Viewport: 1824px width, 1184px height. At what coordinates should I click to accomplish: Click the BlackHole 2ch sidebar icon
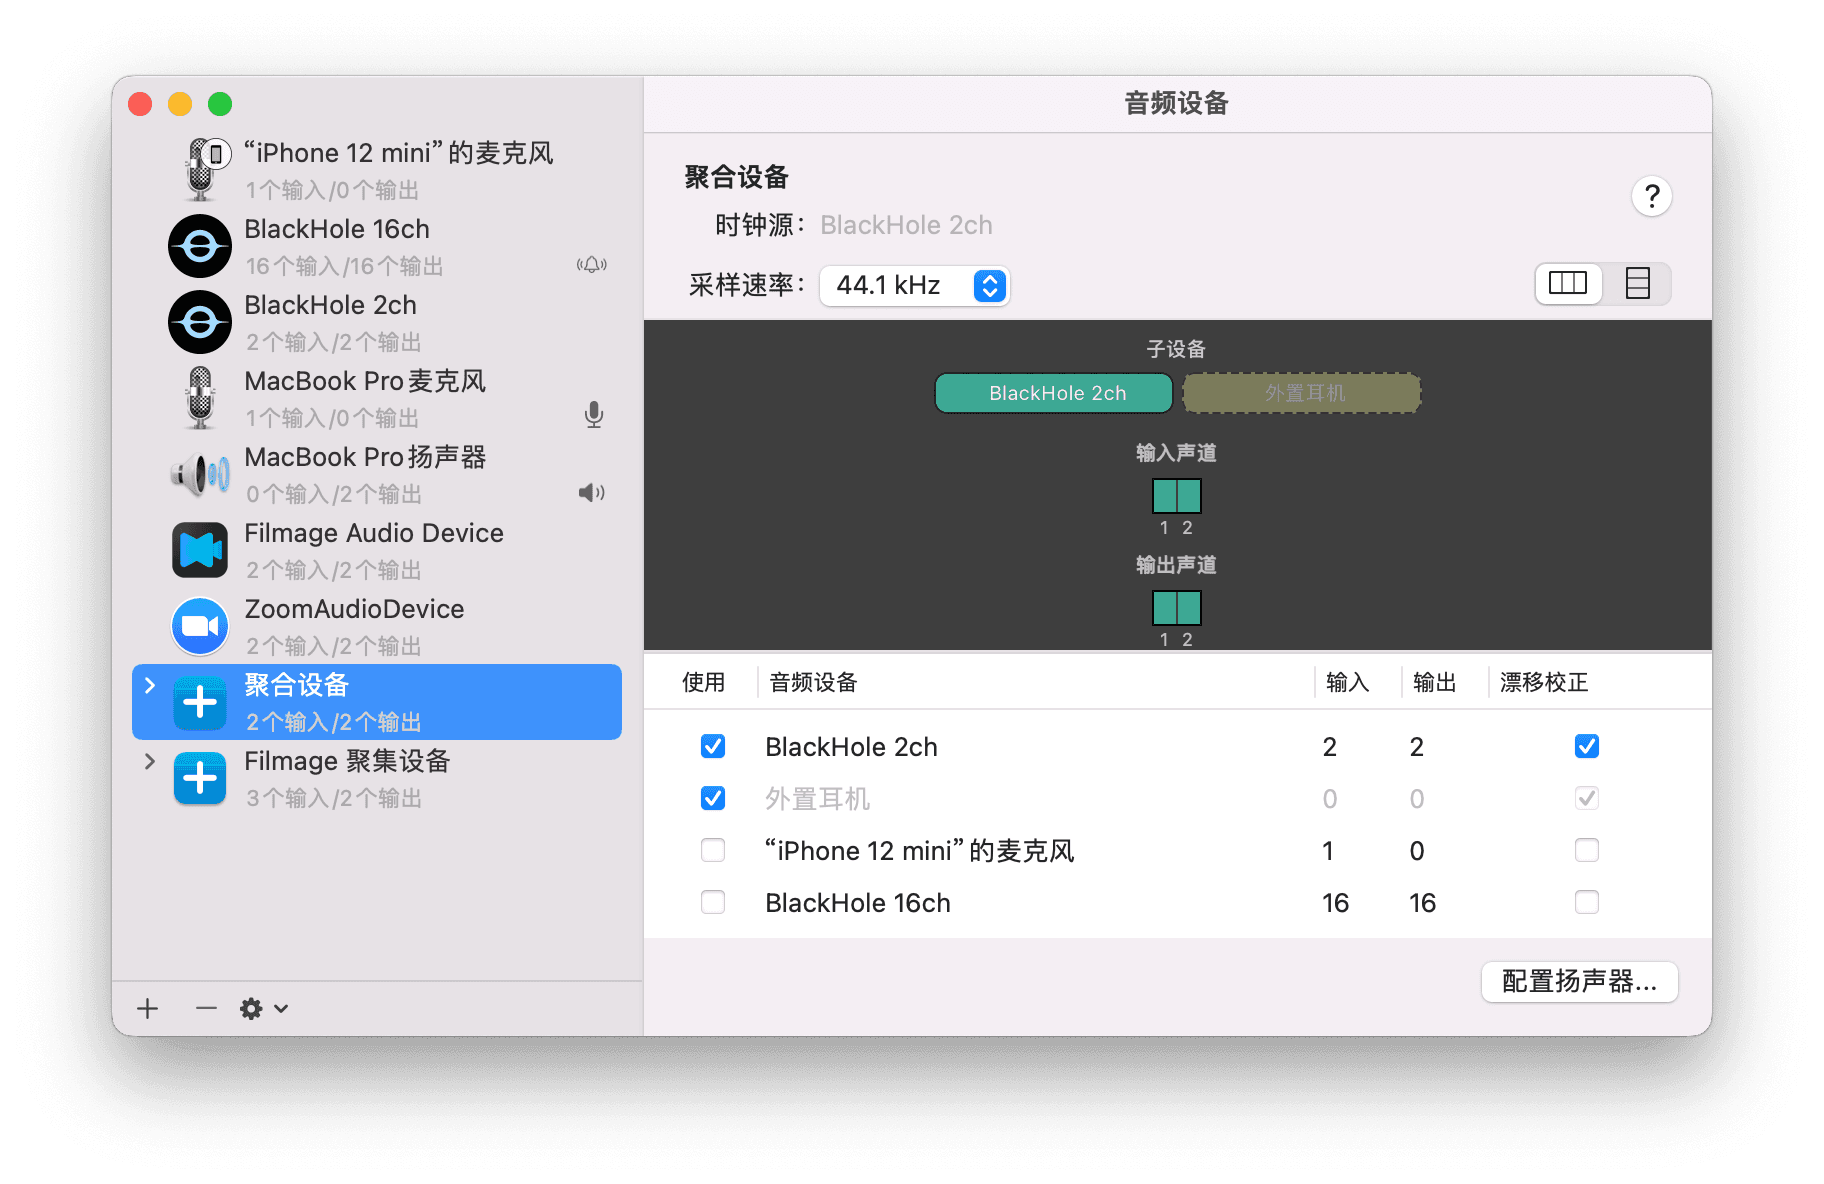[x=200, y=322]
